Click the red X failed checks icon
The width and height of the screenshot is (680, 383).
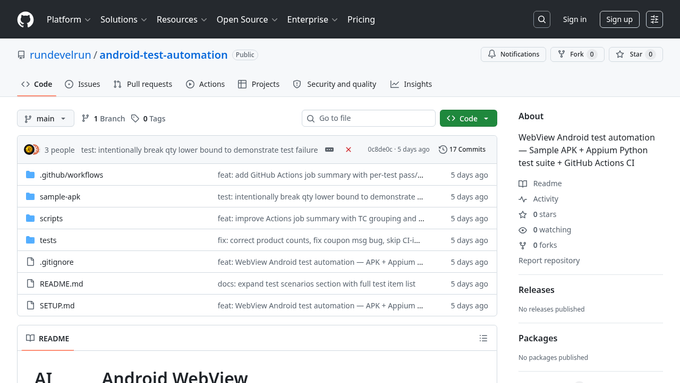(348, 150)
